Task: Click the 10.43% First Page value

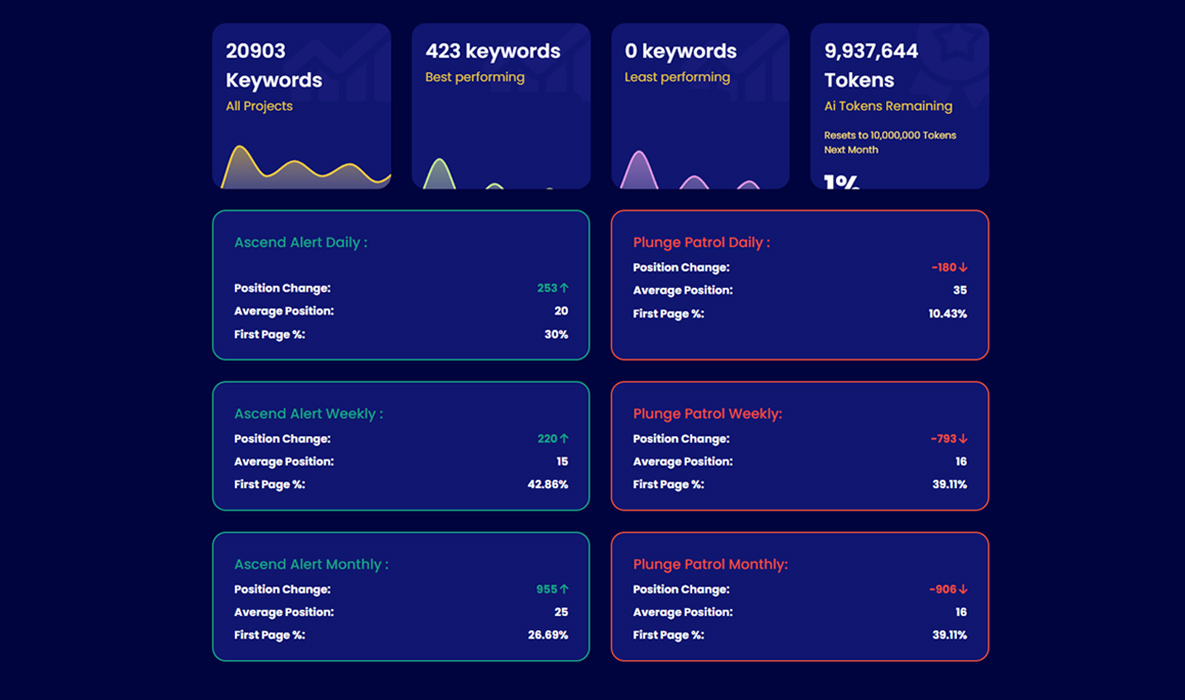Action: tap(947, 314)
